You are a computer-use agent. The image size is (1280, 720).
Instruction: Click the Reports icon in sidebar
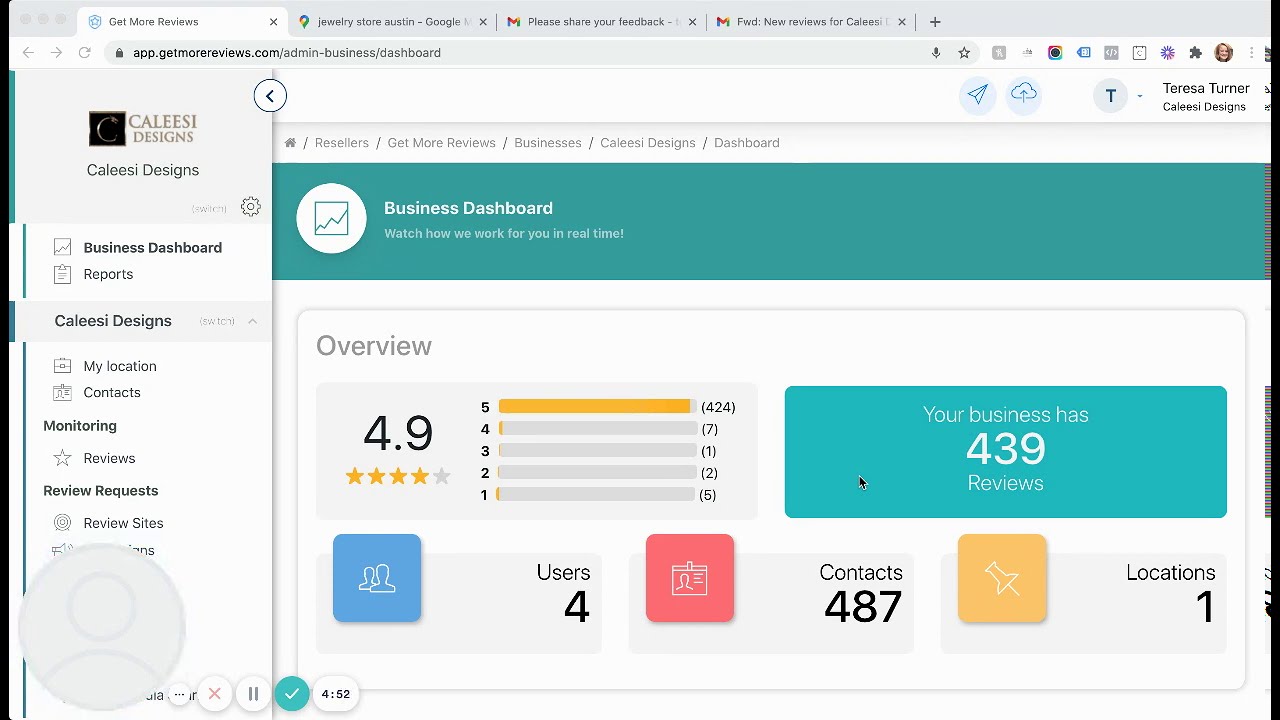(x=62, y=274)
